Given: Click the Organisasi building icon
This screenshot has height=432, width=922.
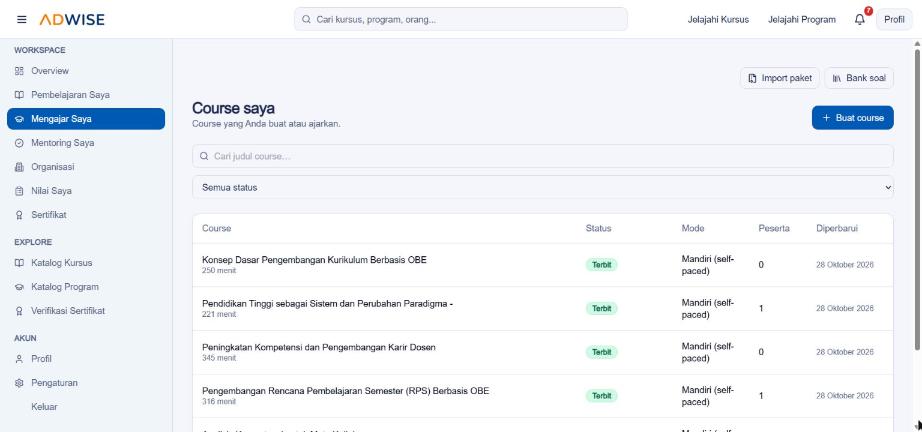Looking at the screenshot, I should [19, 167].
